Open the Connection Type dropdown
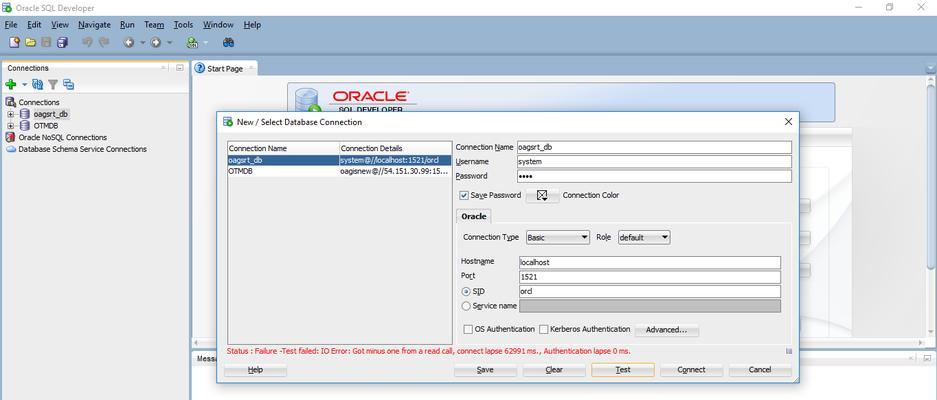The width and height of the screenshot is (937, 400). [558, 237]
